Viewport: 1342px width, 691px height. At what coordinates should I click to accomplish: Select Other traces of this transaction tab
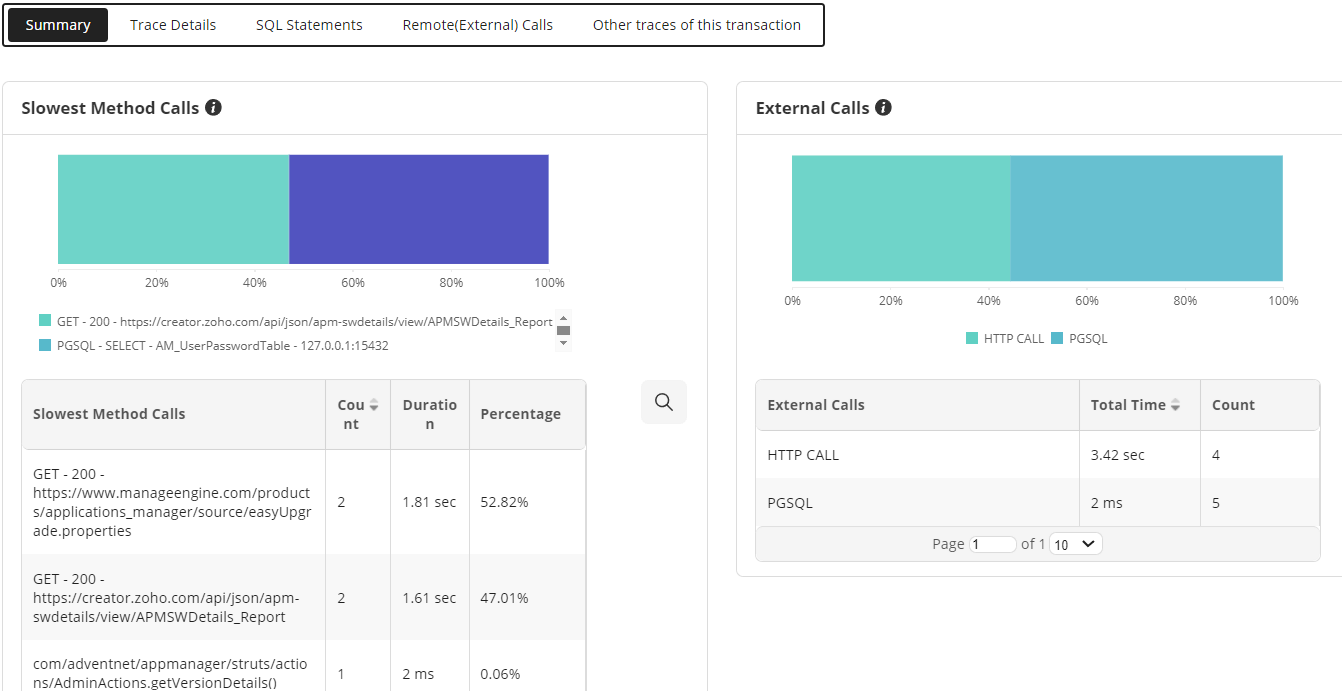[696, 25]
